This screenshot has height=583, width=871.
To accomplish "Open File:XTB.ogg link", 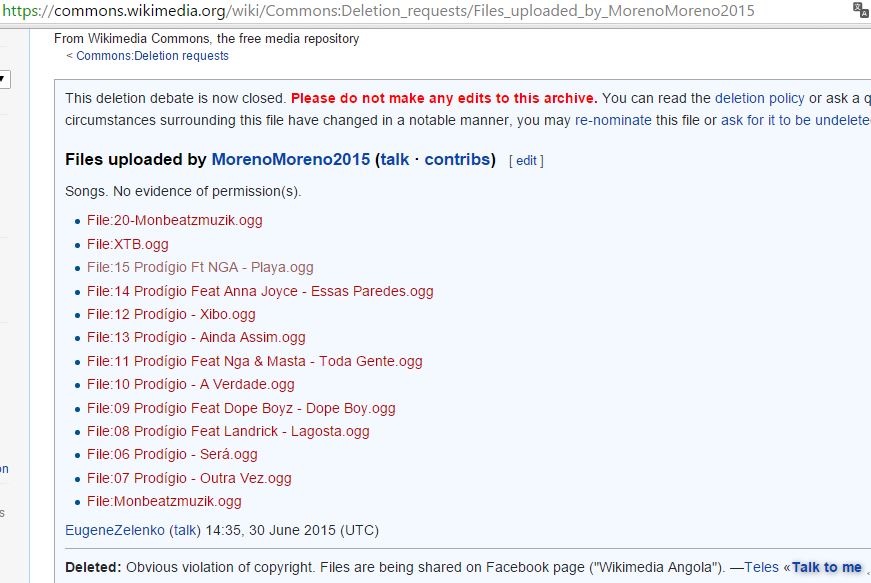I will 127,244.
